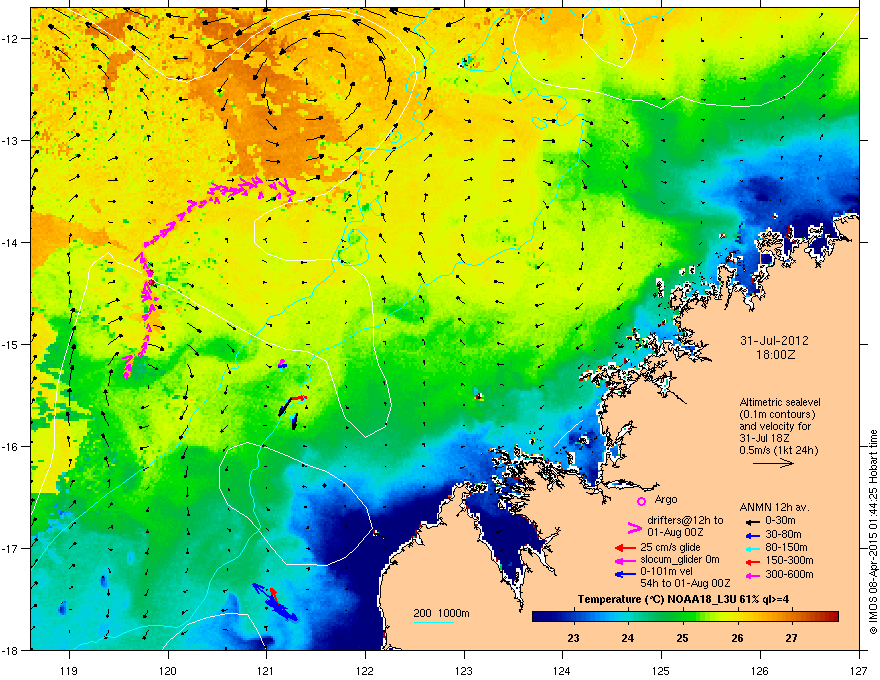
Task: Click the red glider arrow near longitude 121.3, latitude -15.5
Action: coord(298,398)
